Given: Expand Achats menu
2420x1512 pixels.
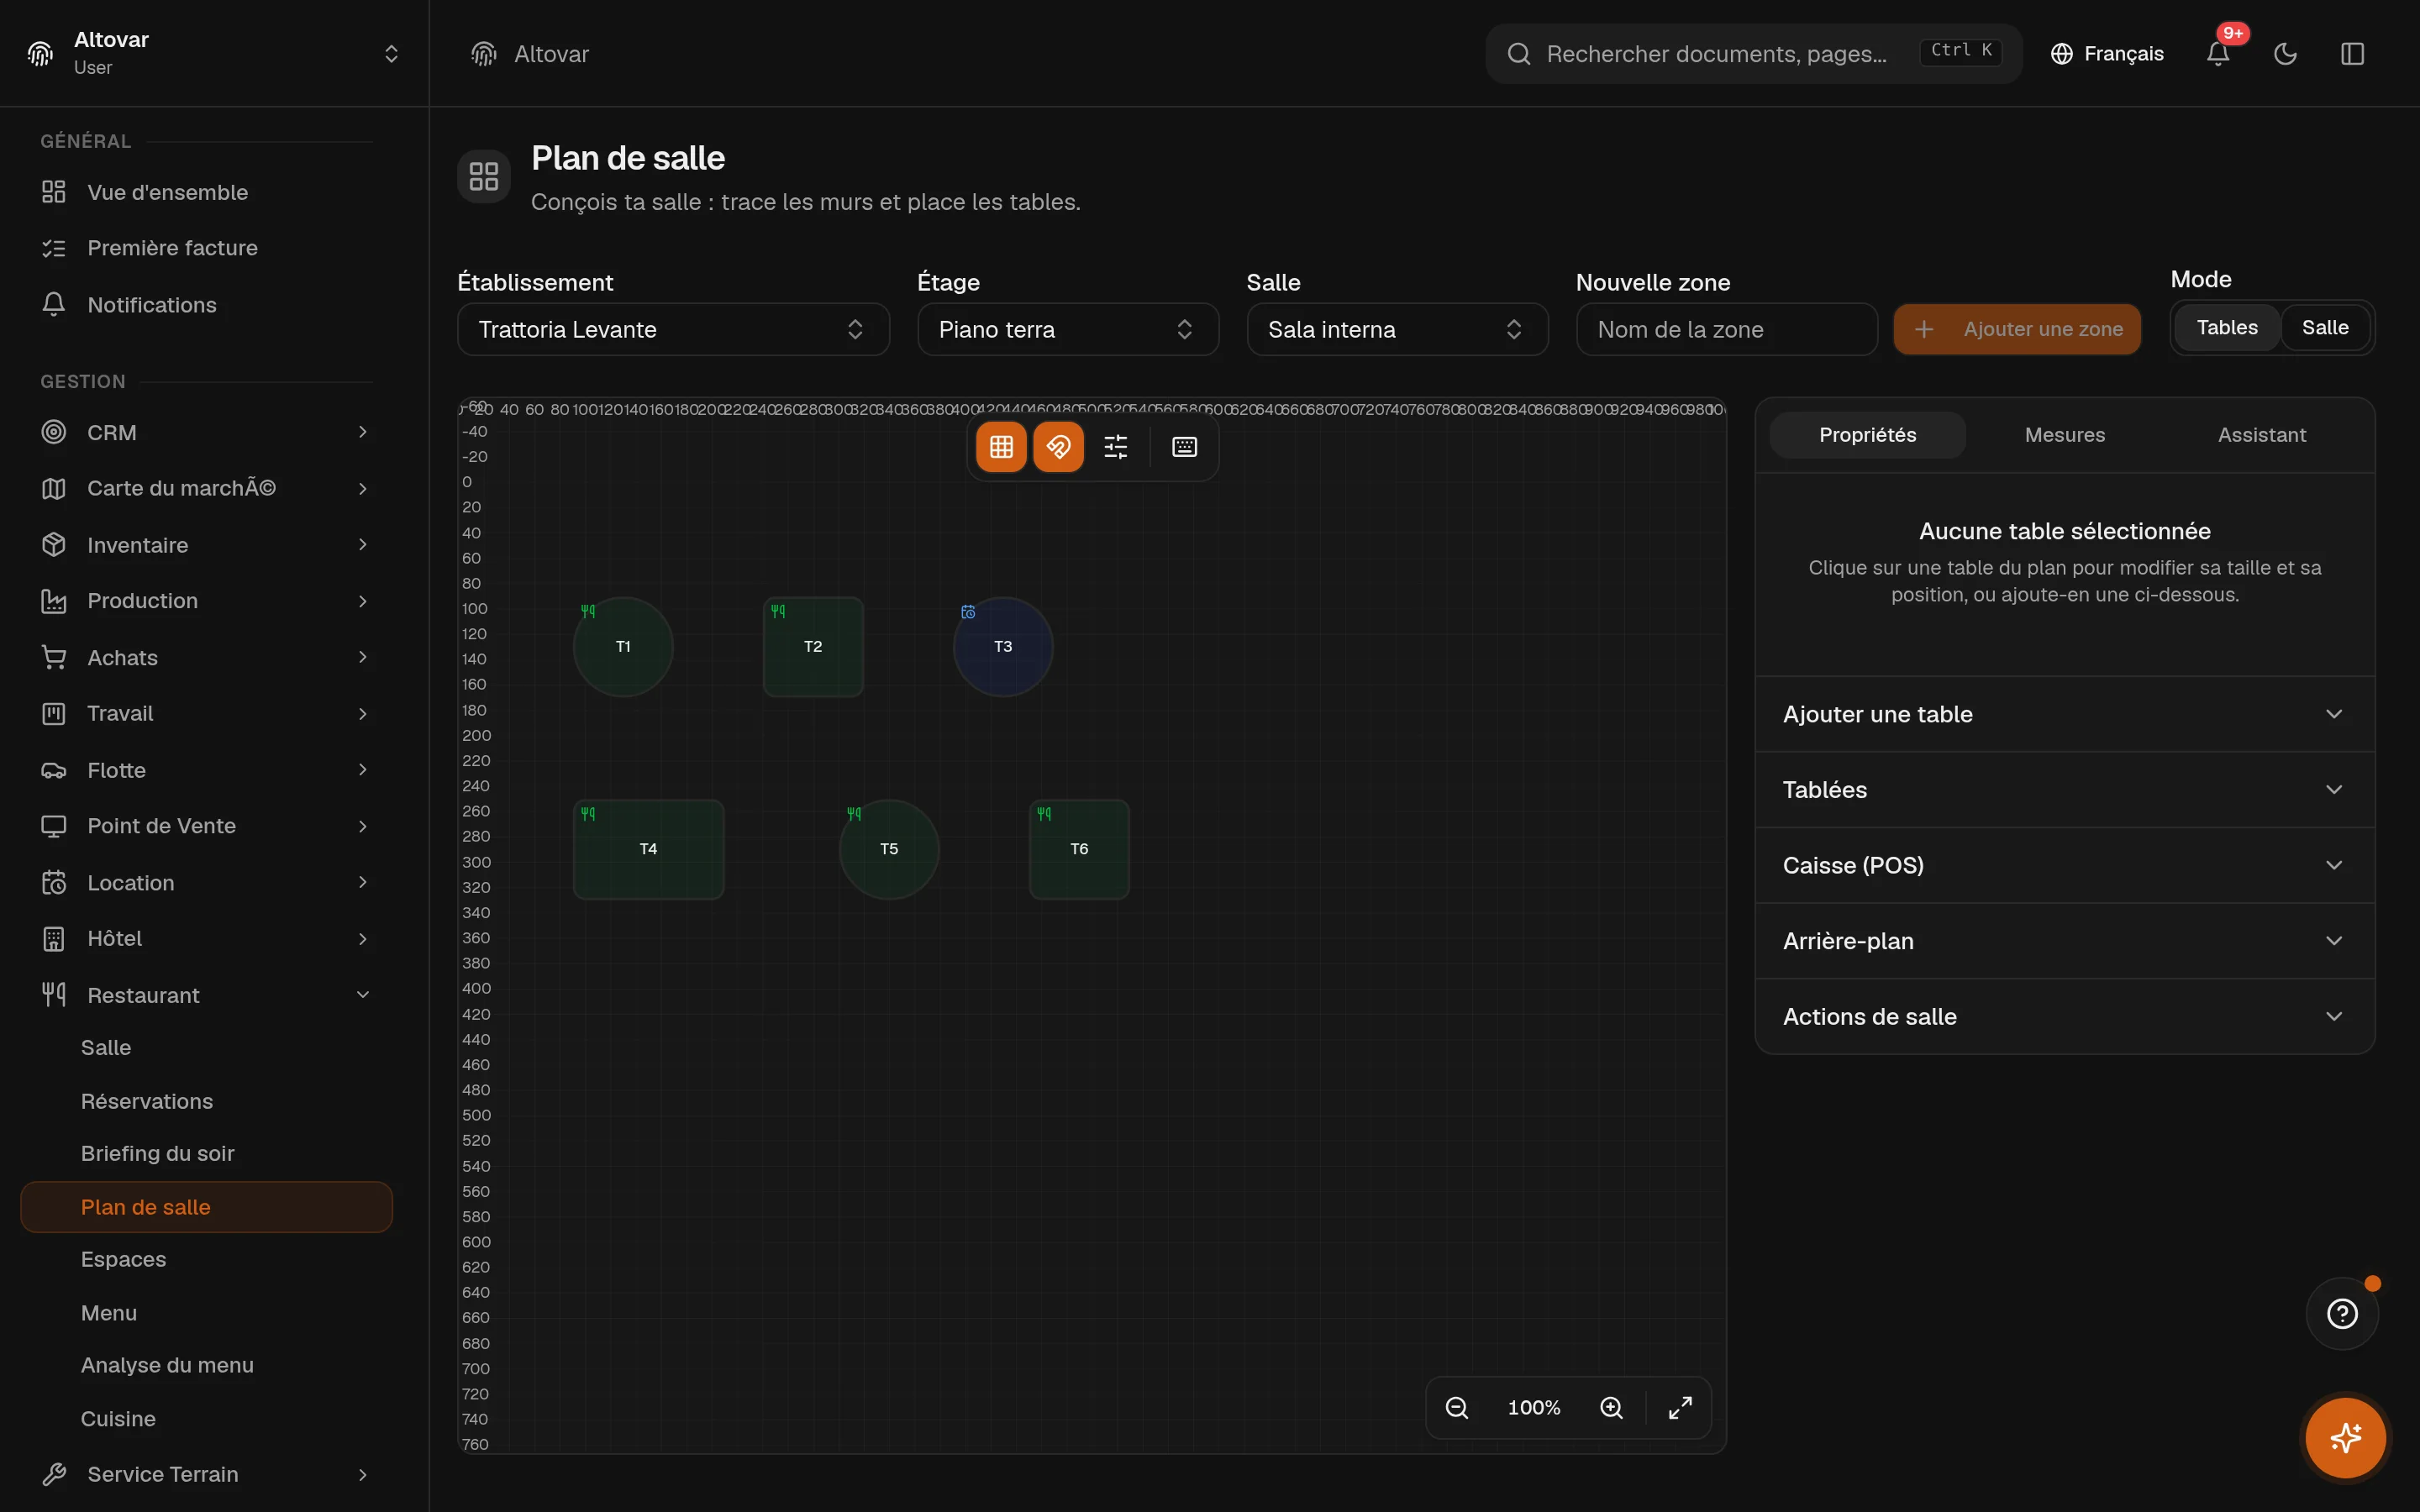Looking at the screenshot, I should pos(206,658).
